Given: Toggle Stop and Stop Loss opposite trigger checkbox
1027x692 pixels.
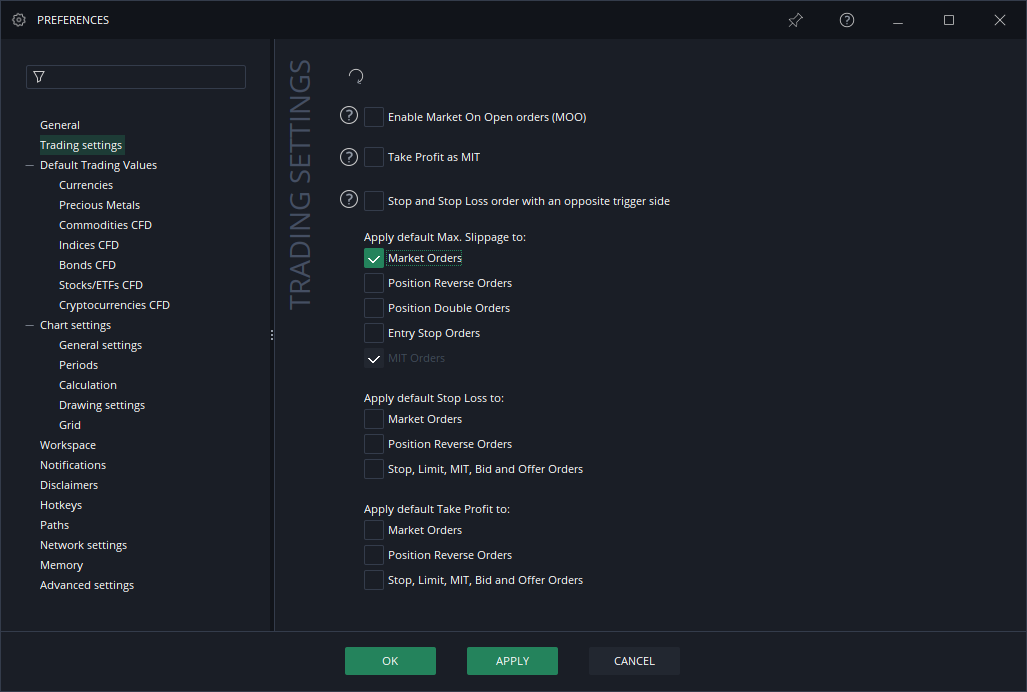Looking at the screenshot, I should click(374, 201).
